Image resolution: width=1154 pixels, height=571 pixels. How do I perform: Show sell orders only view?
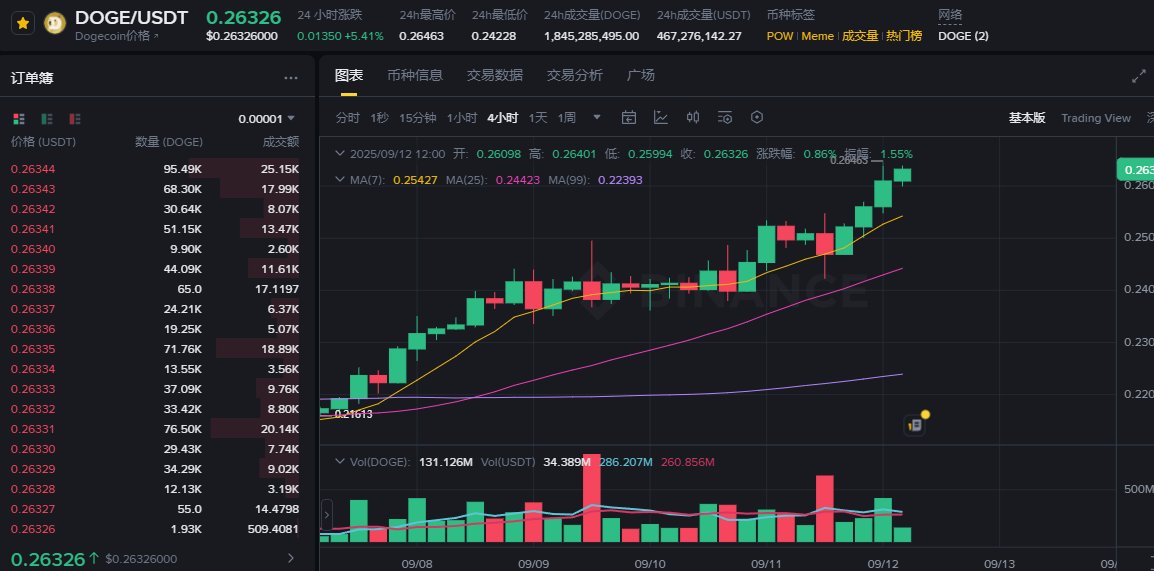point(75,118)
